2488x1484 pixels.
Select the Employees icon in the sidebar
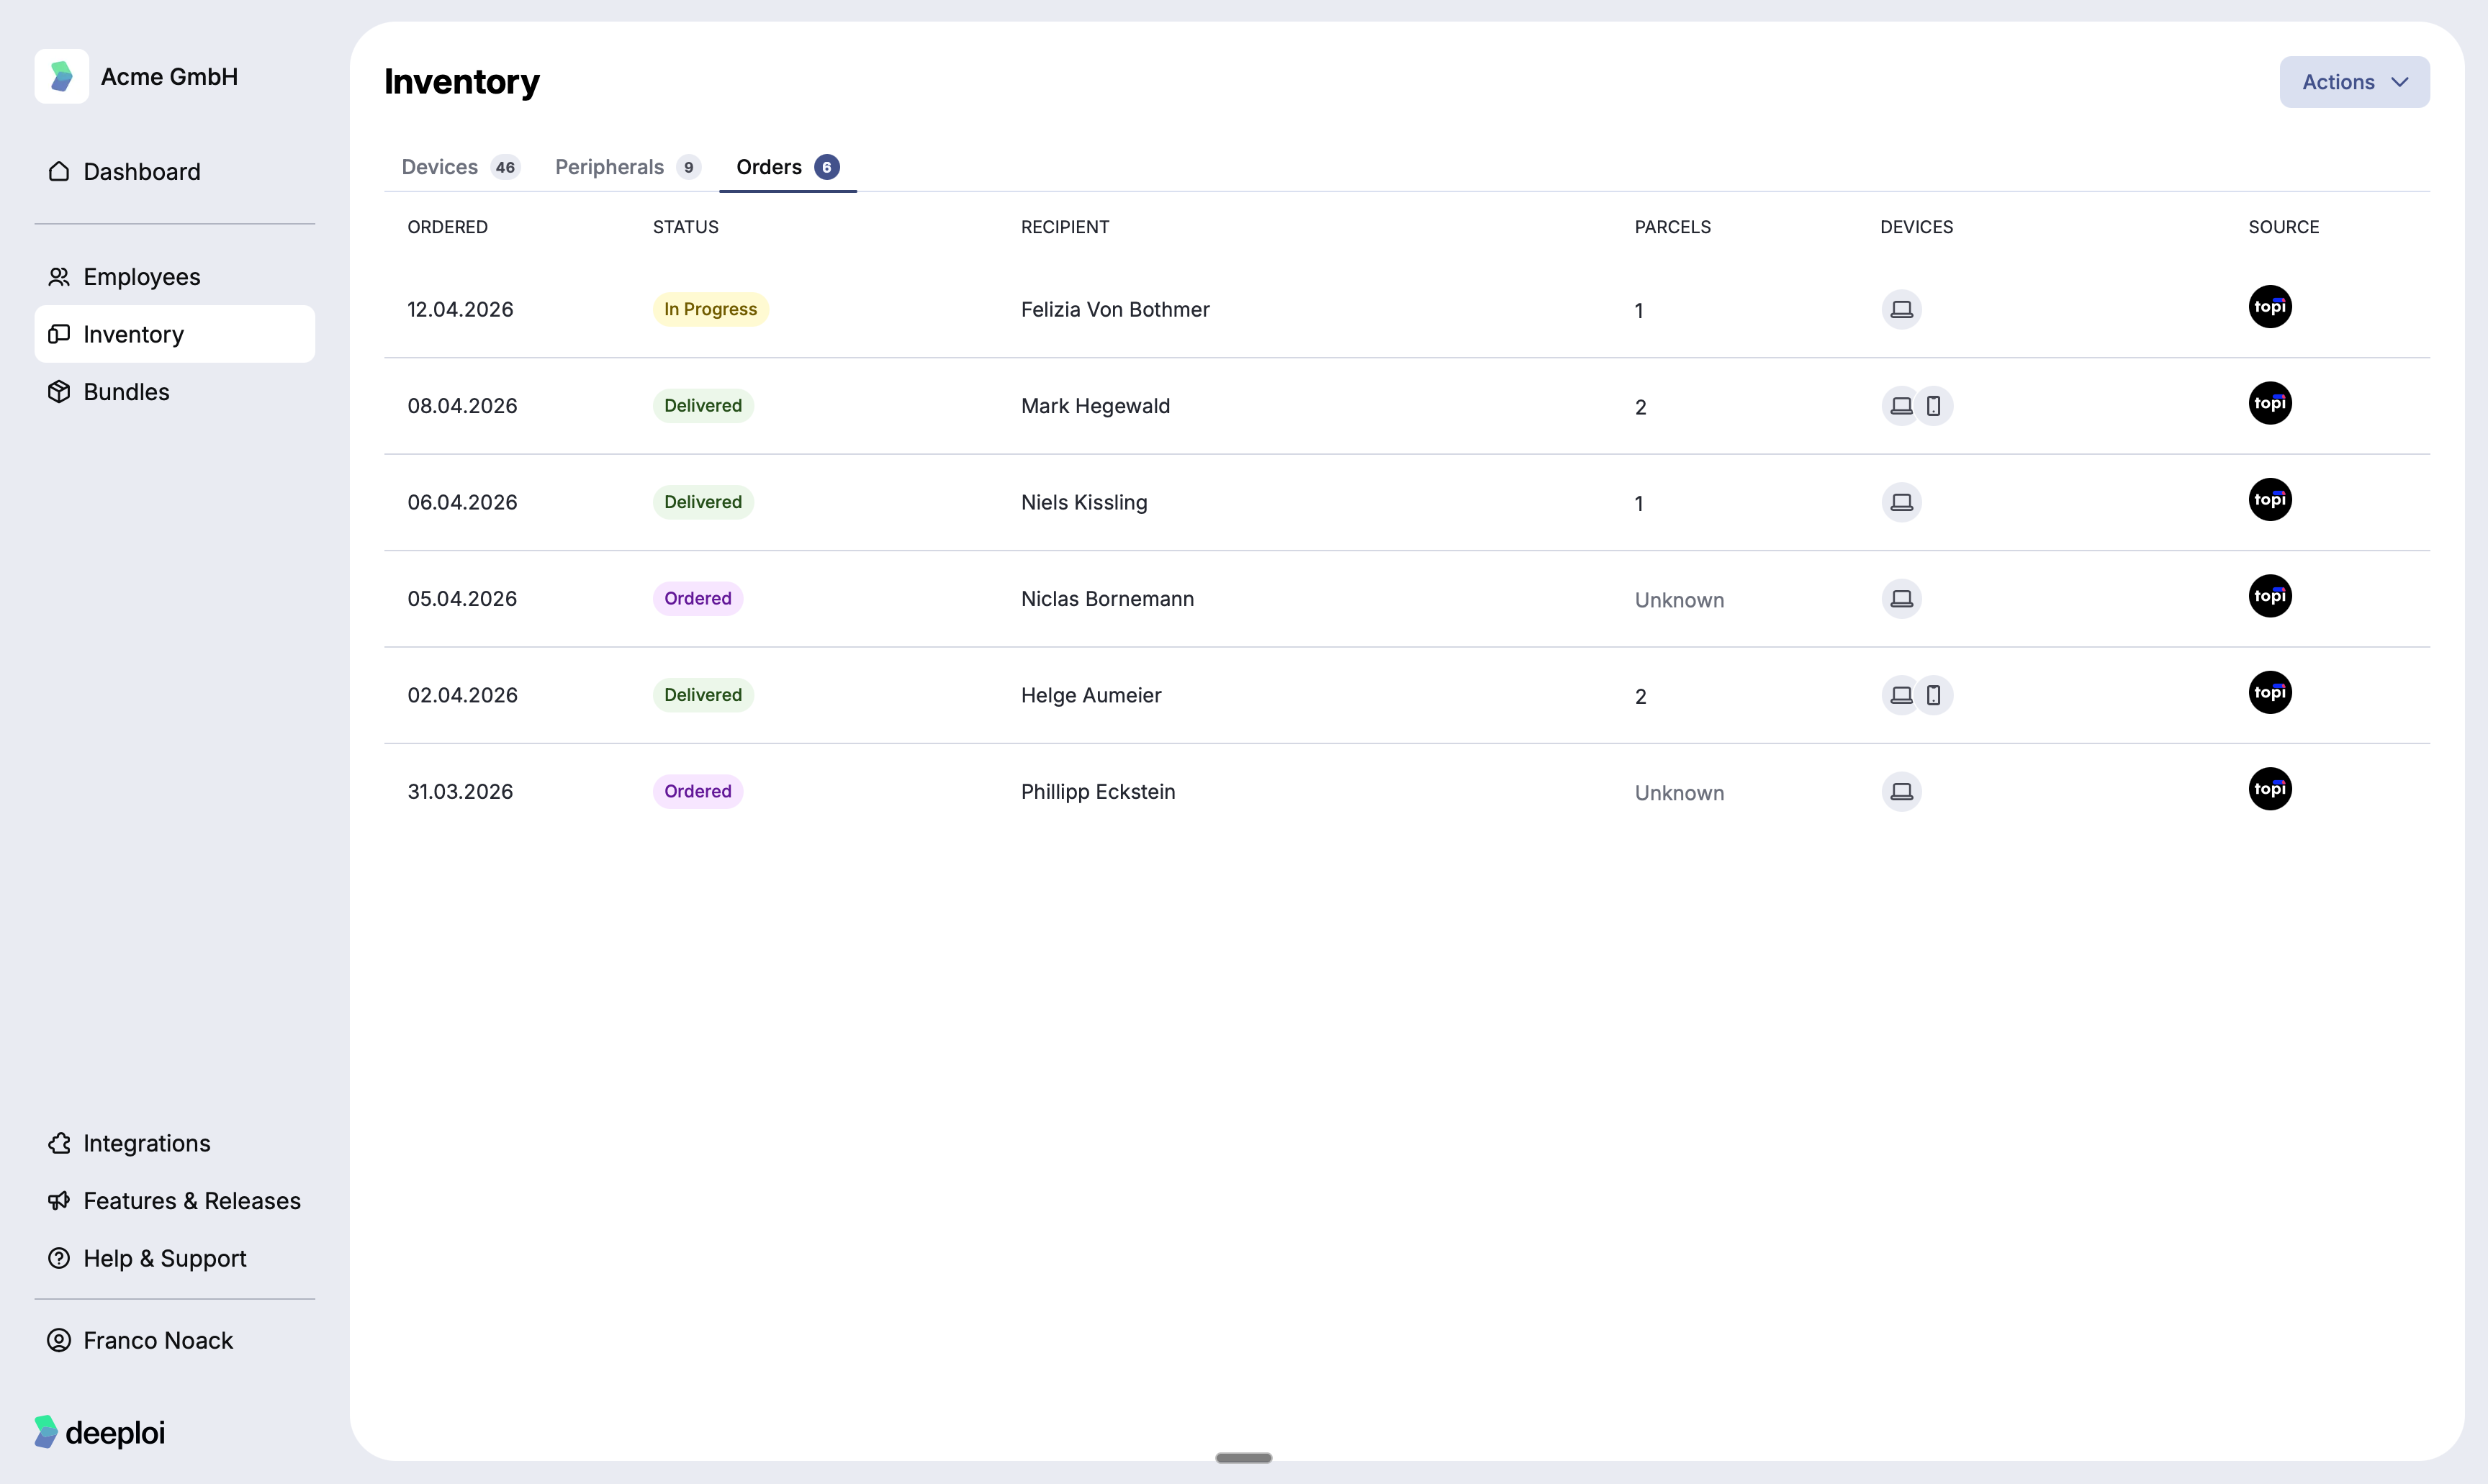pos(59,276)
